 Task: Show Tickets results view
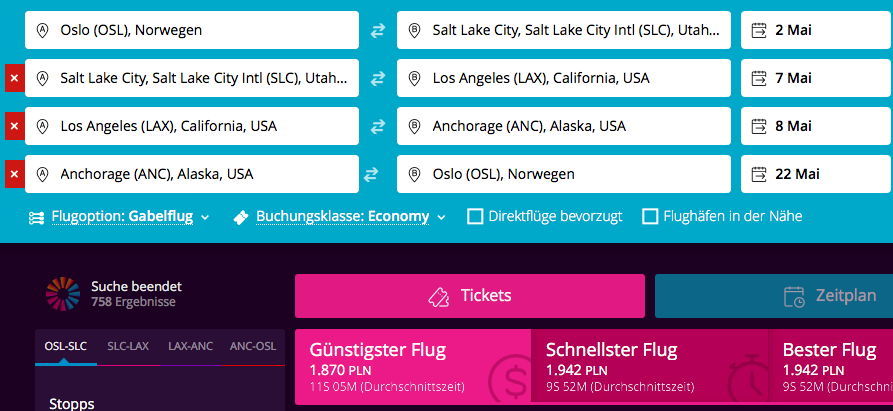pyautogui.click(x=470, y=296)
